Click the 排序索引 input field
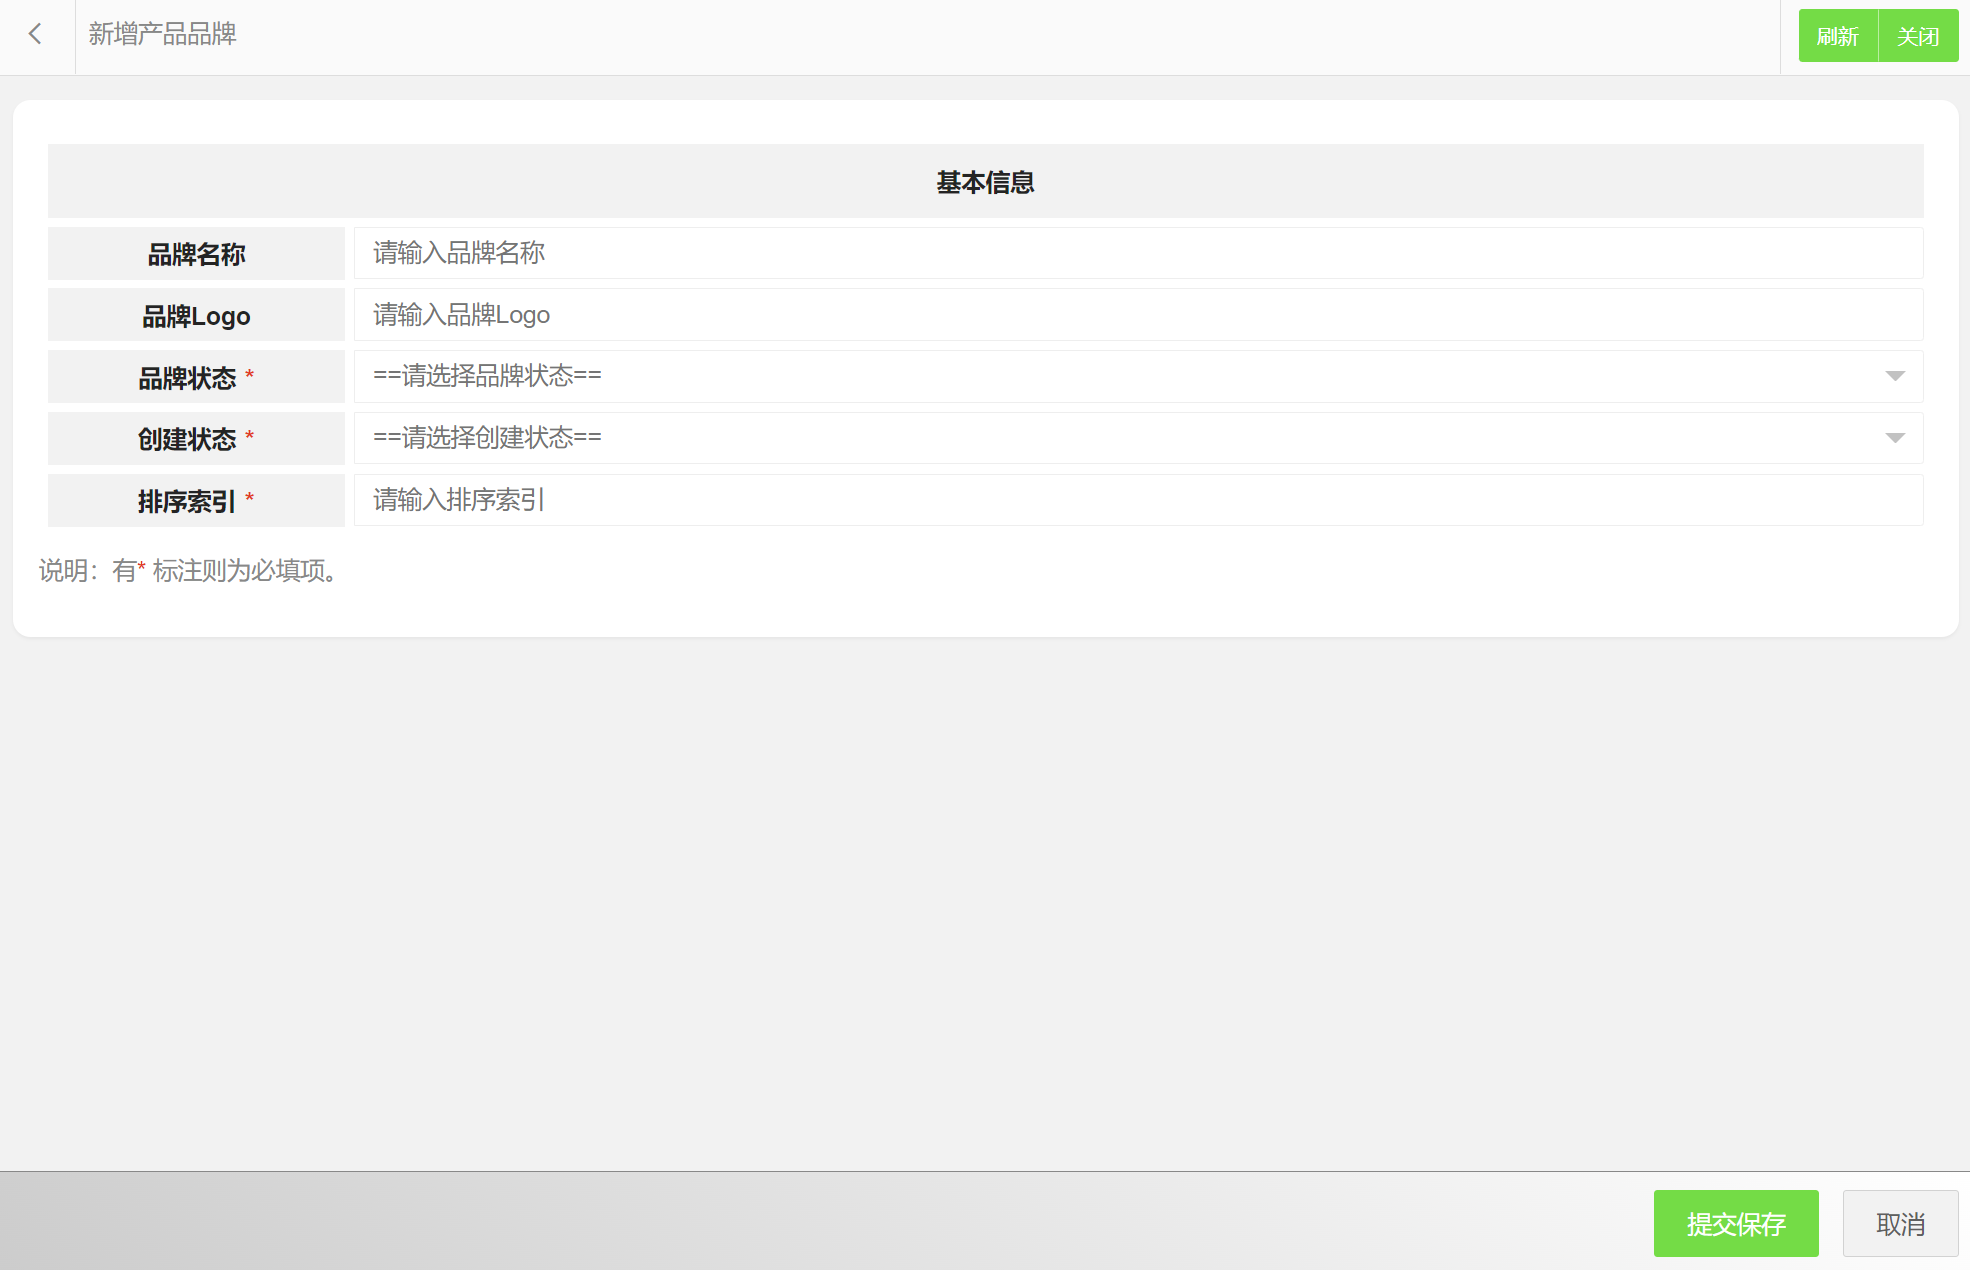The height and width of the screenshot is (1270, 1970). click(1137, 500)
